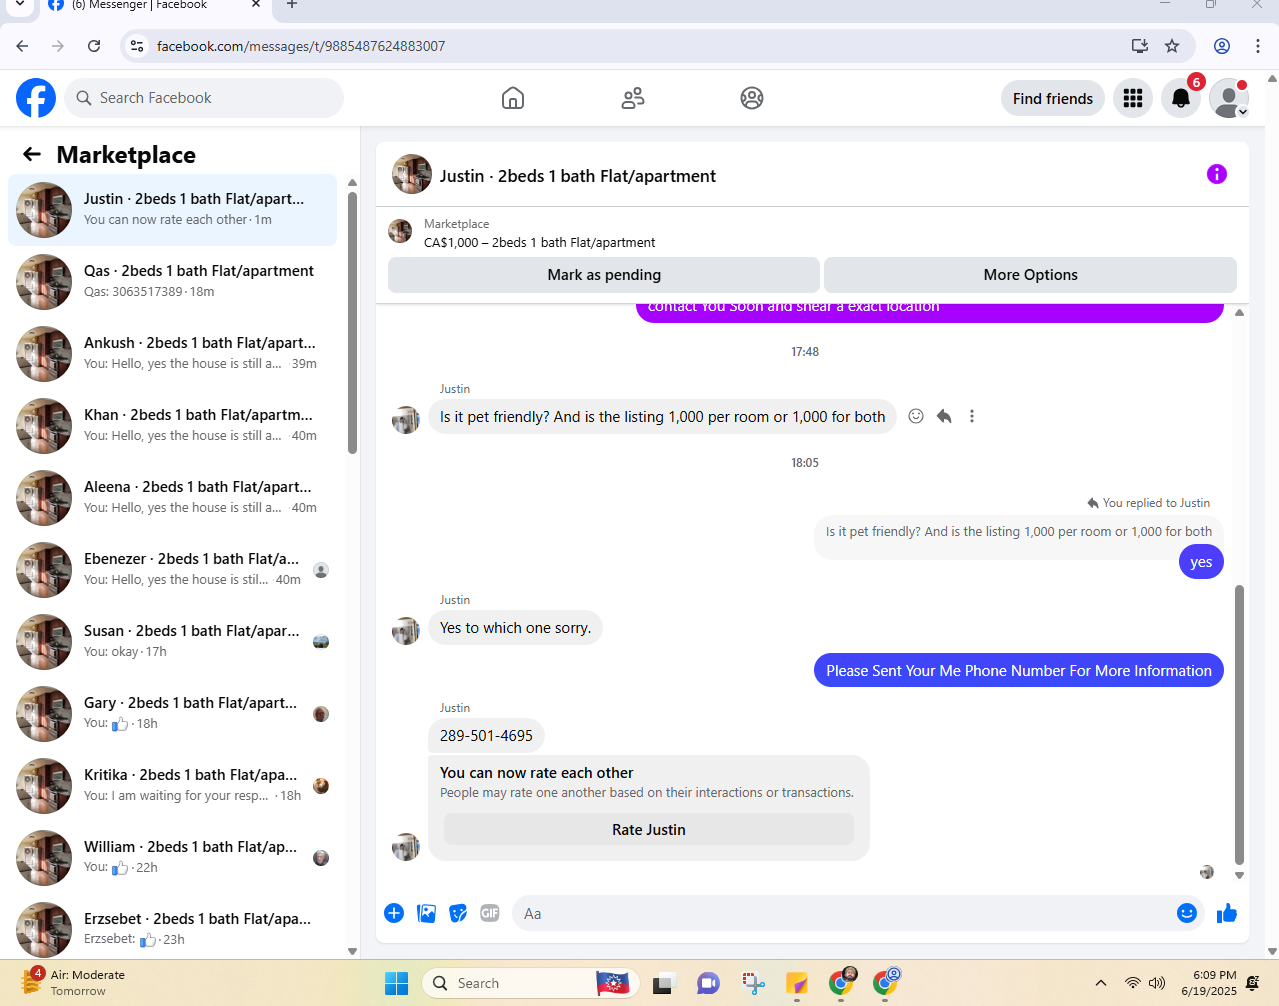Click the Find friends button
Screen dimensions: 1279x1006
pos(1053,98)
